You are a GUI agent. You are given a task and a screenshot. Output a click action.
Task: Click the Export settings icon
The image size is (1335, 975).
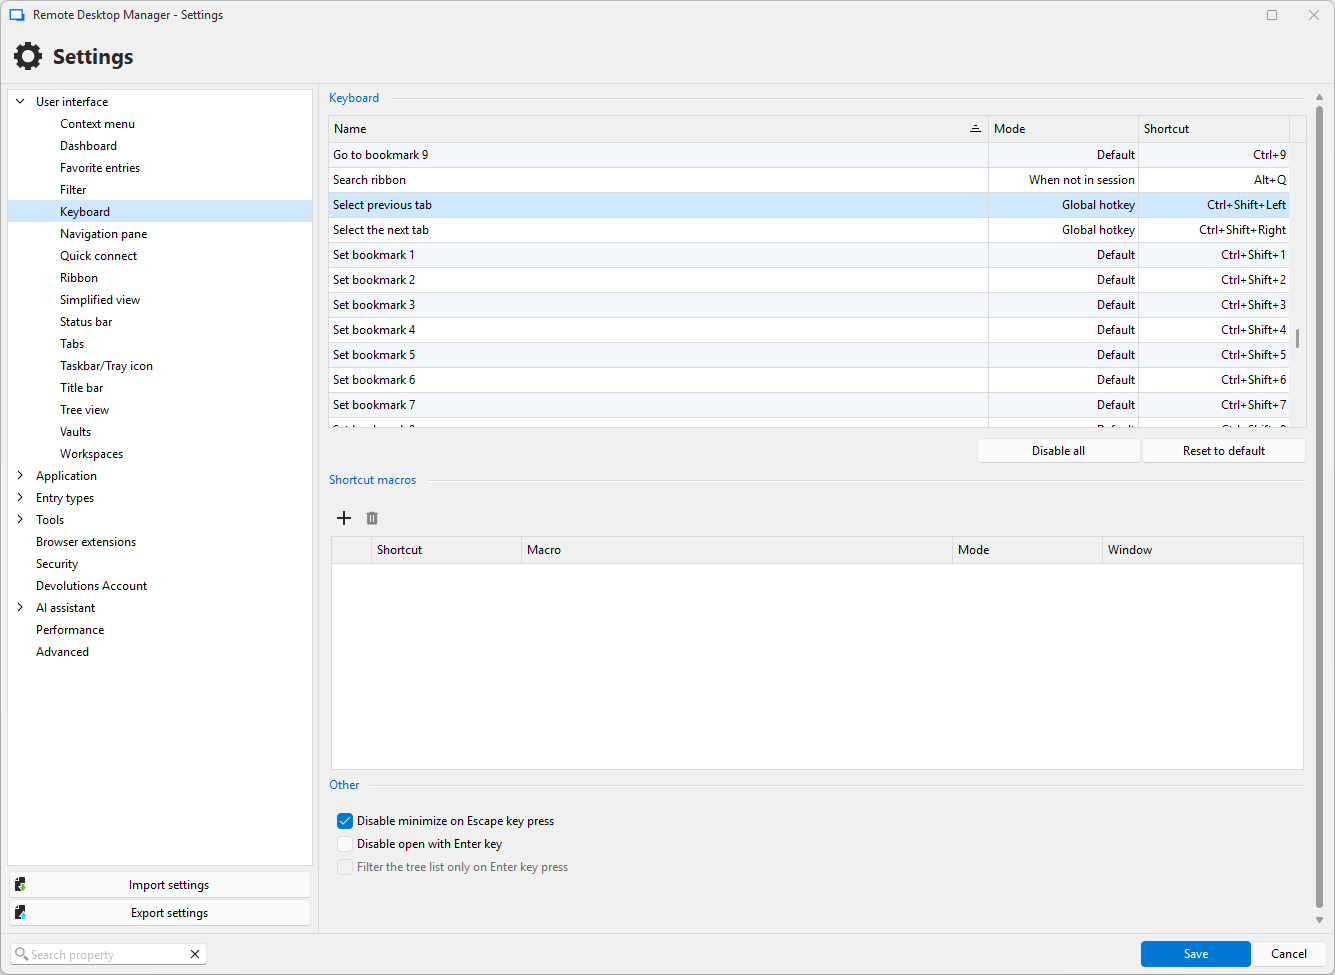click(21, 913)
